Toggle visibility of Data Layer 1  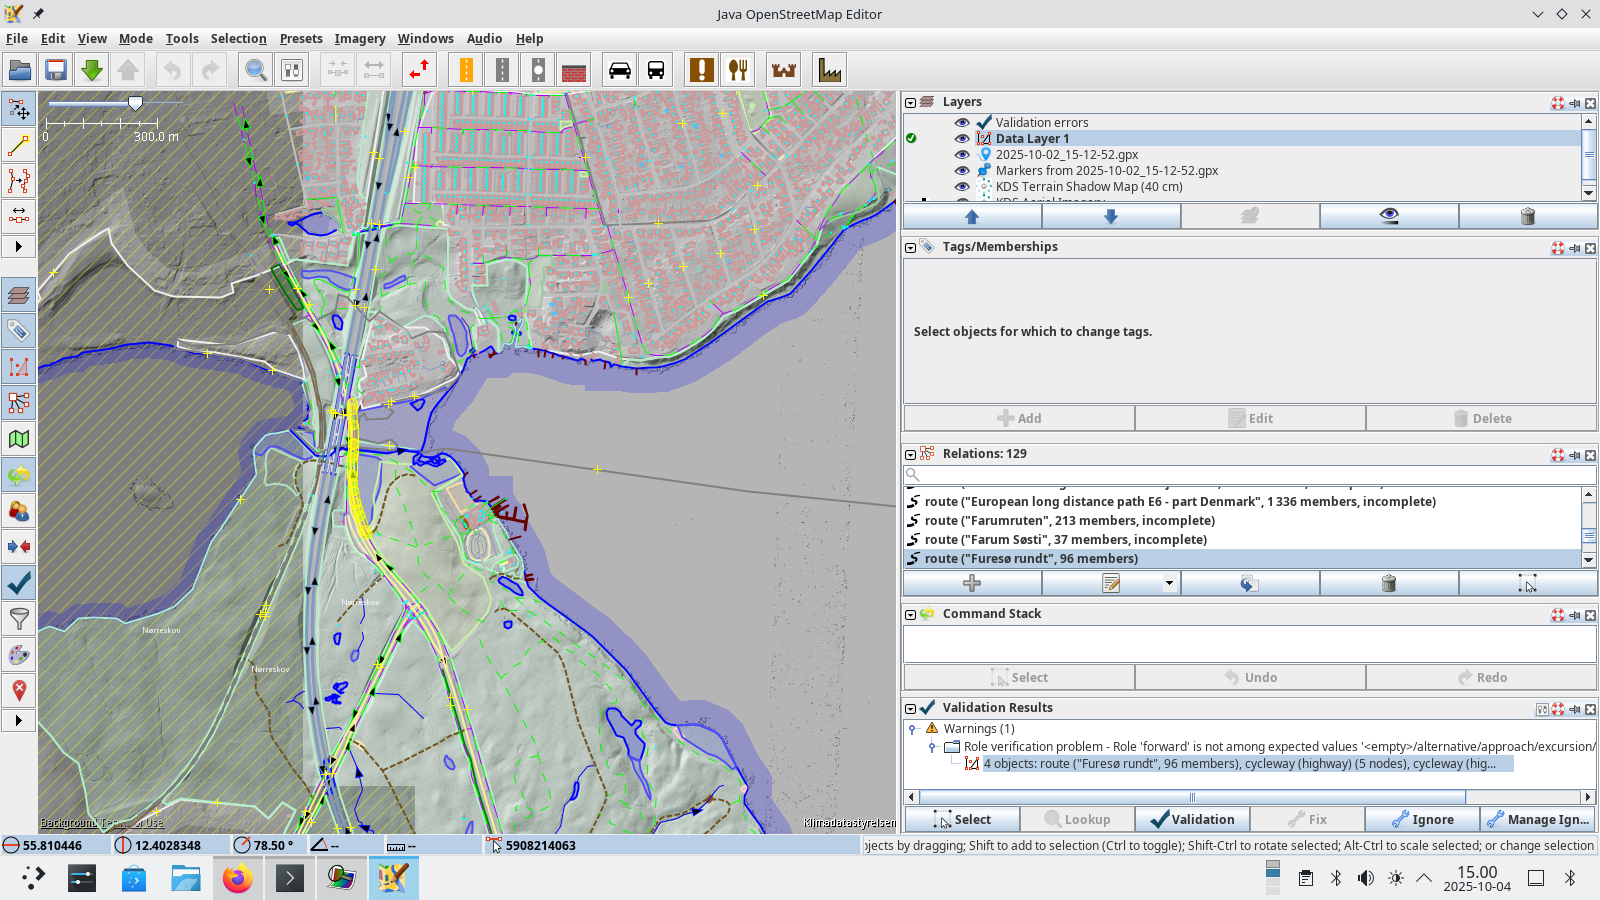pyautogui.click(x=962, y=139)
